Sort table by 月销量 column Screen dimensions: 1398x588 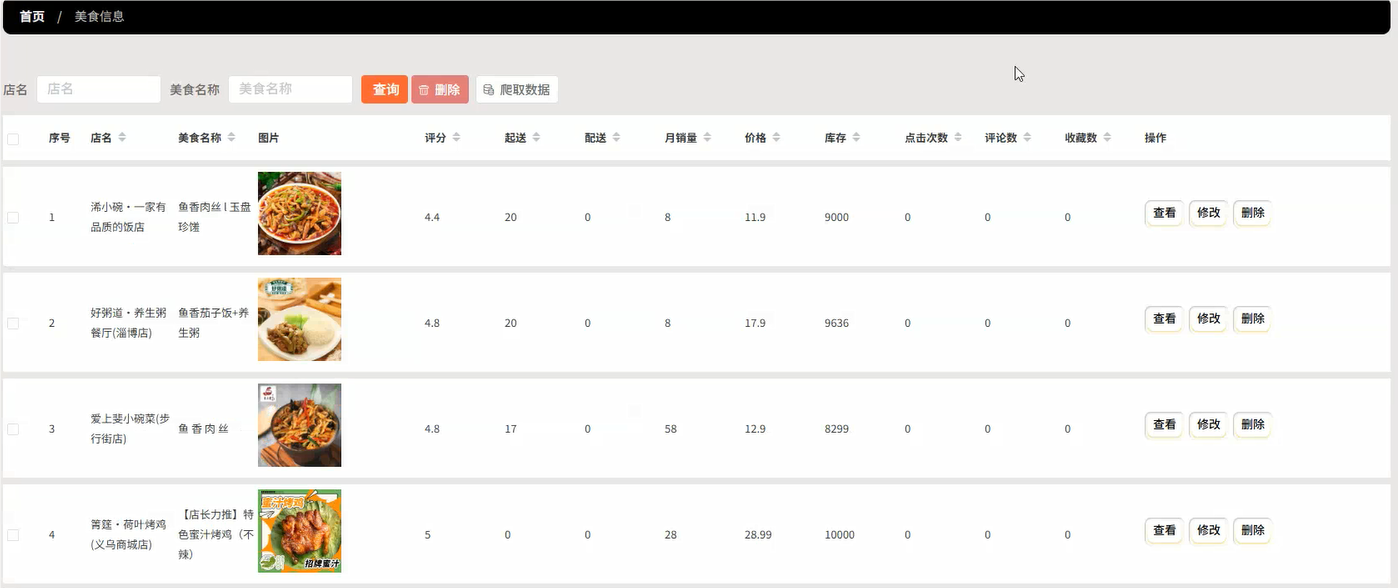(x=708, y=138)
